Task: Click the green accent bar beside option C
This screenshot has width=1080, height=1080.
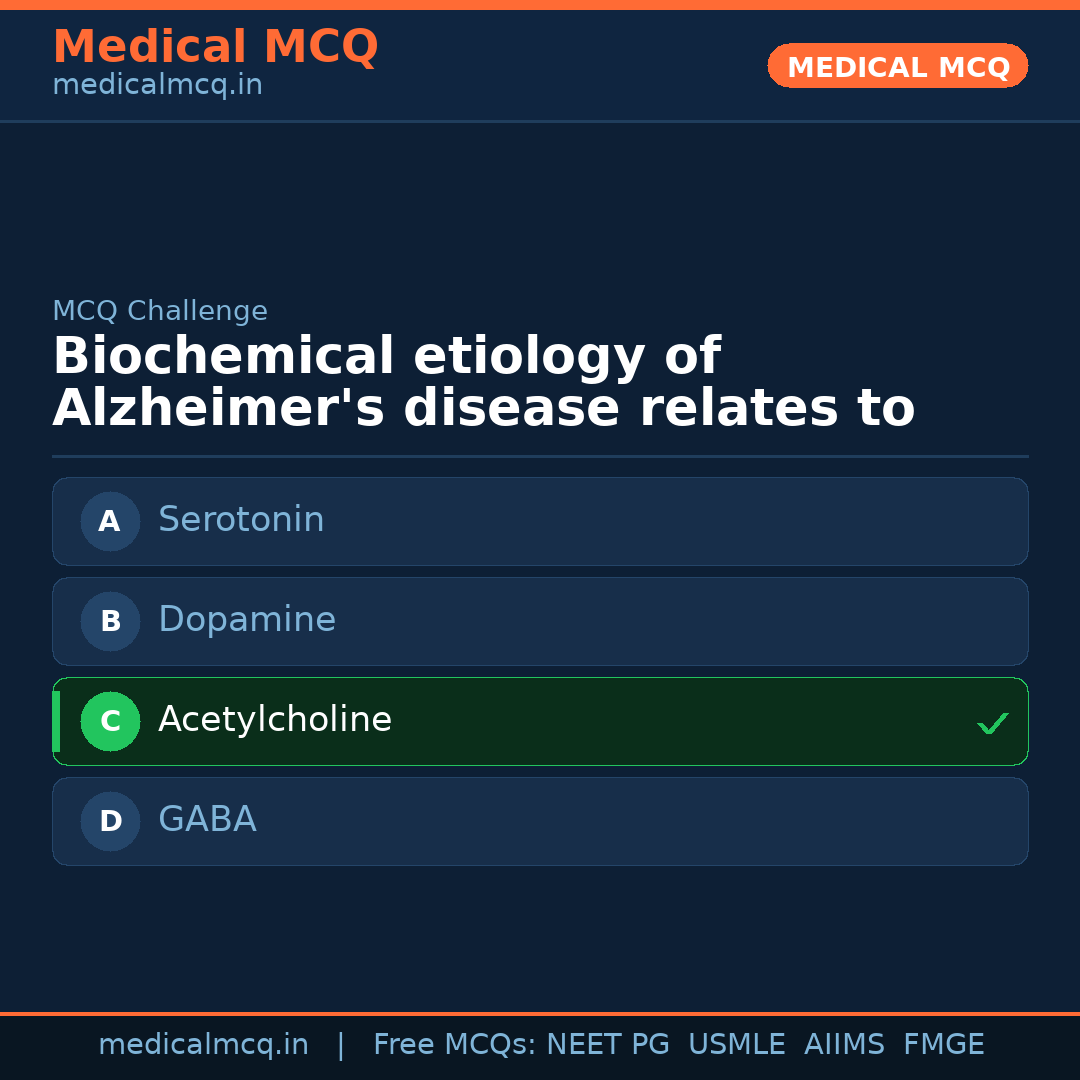Action: click(56, 721)
